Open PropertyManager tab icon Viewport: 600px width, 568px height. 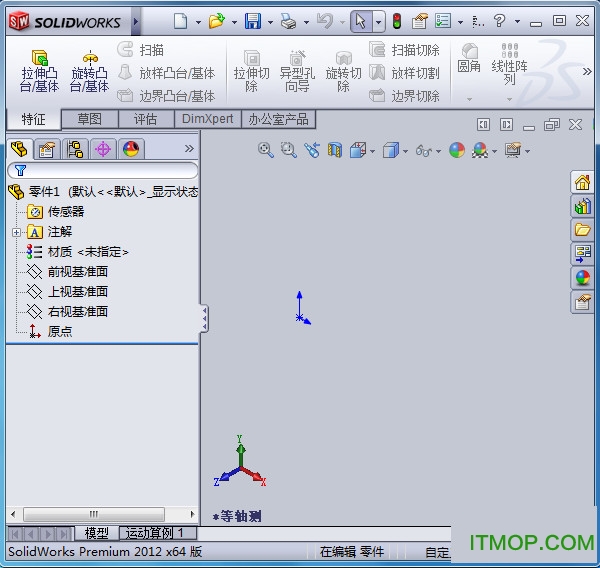47,149
